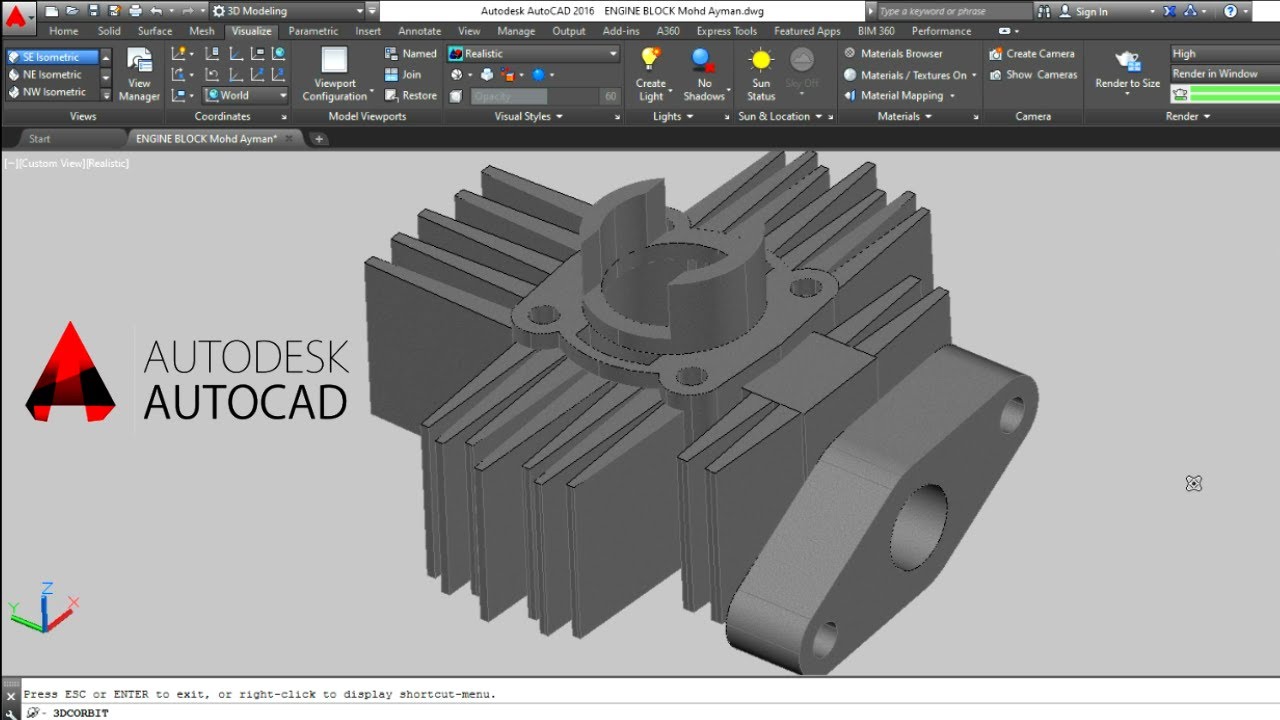Open the Materials Browser
This screenshot has width=1280, height=720.
893,53
